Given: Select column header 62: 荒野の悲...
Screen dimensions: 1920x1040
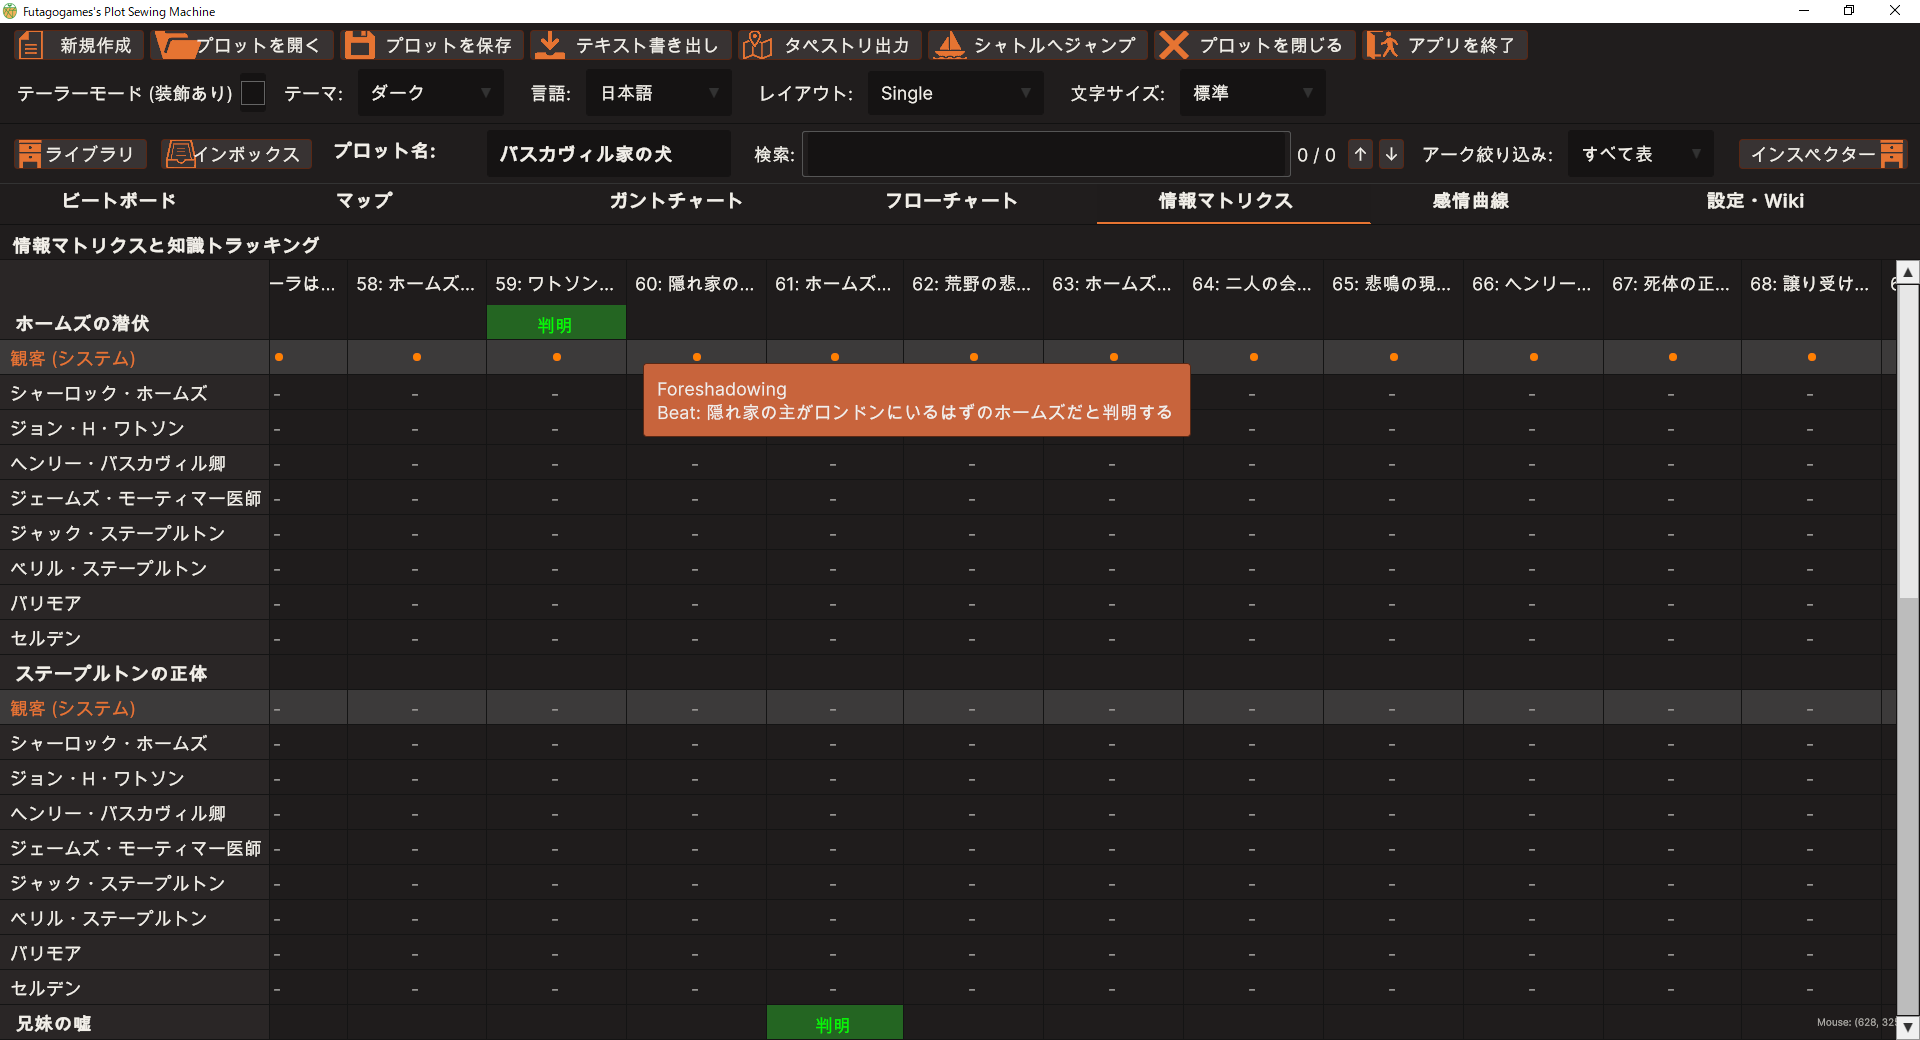Looking at the screenshot, I should click(972, 284).
